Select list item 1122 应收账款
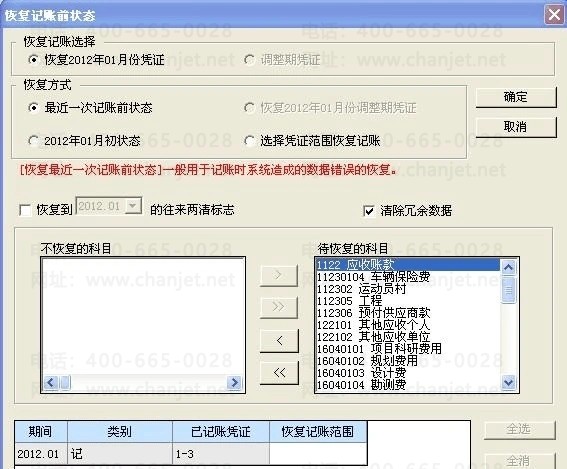The height and width of the screenshot is (469, 567). 408,265
